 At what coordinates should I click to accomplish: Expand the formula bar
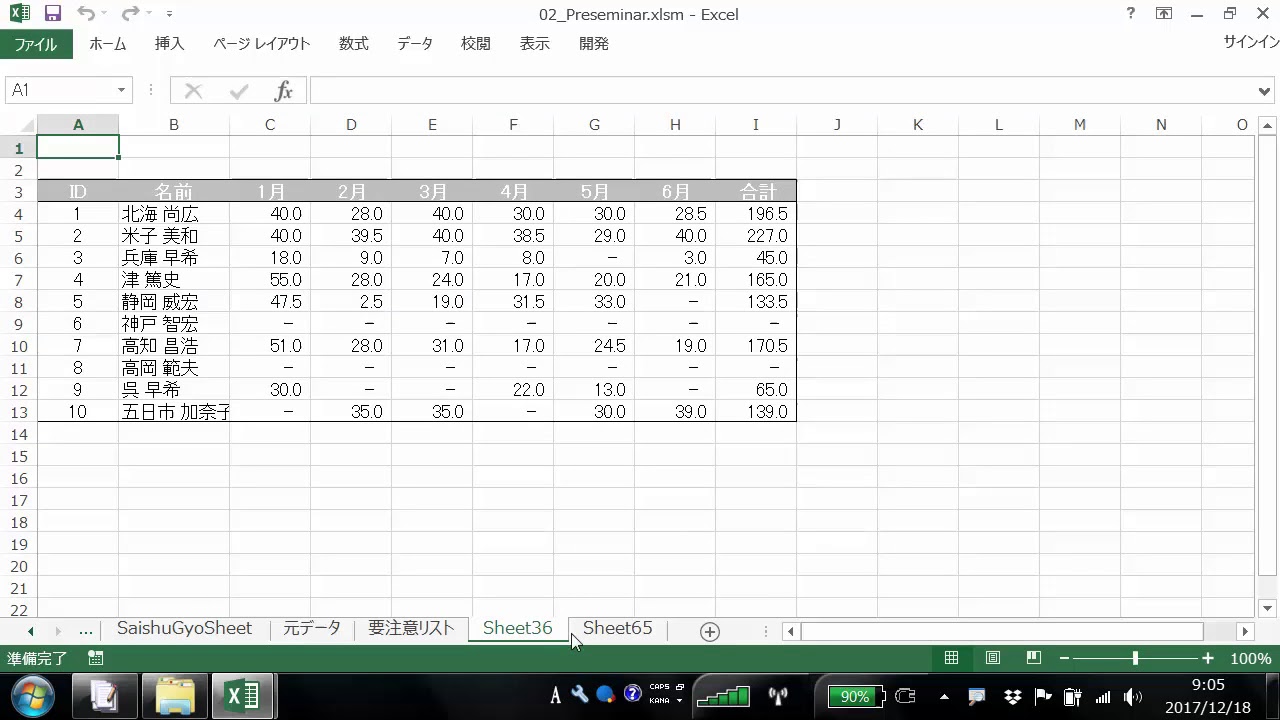click(1265, 91)
